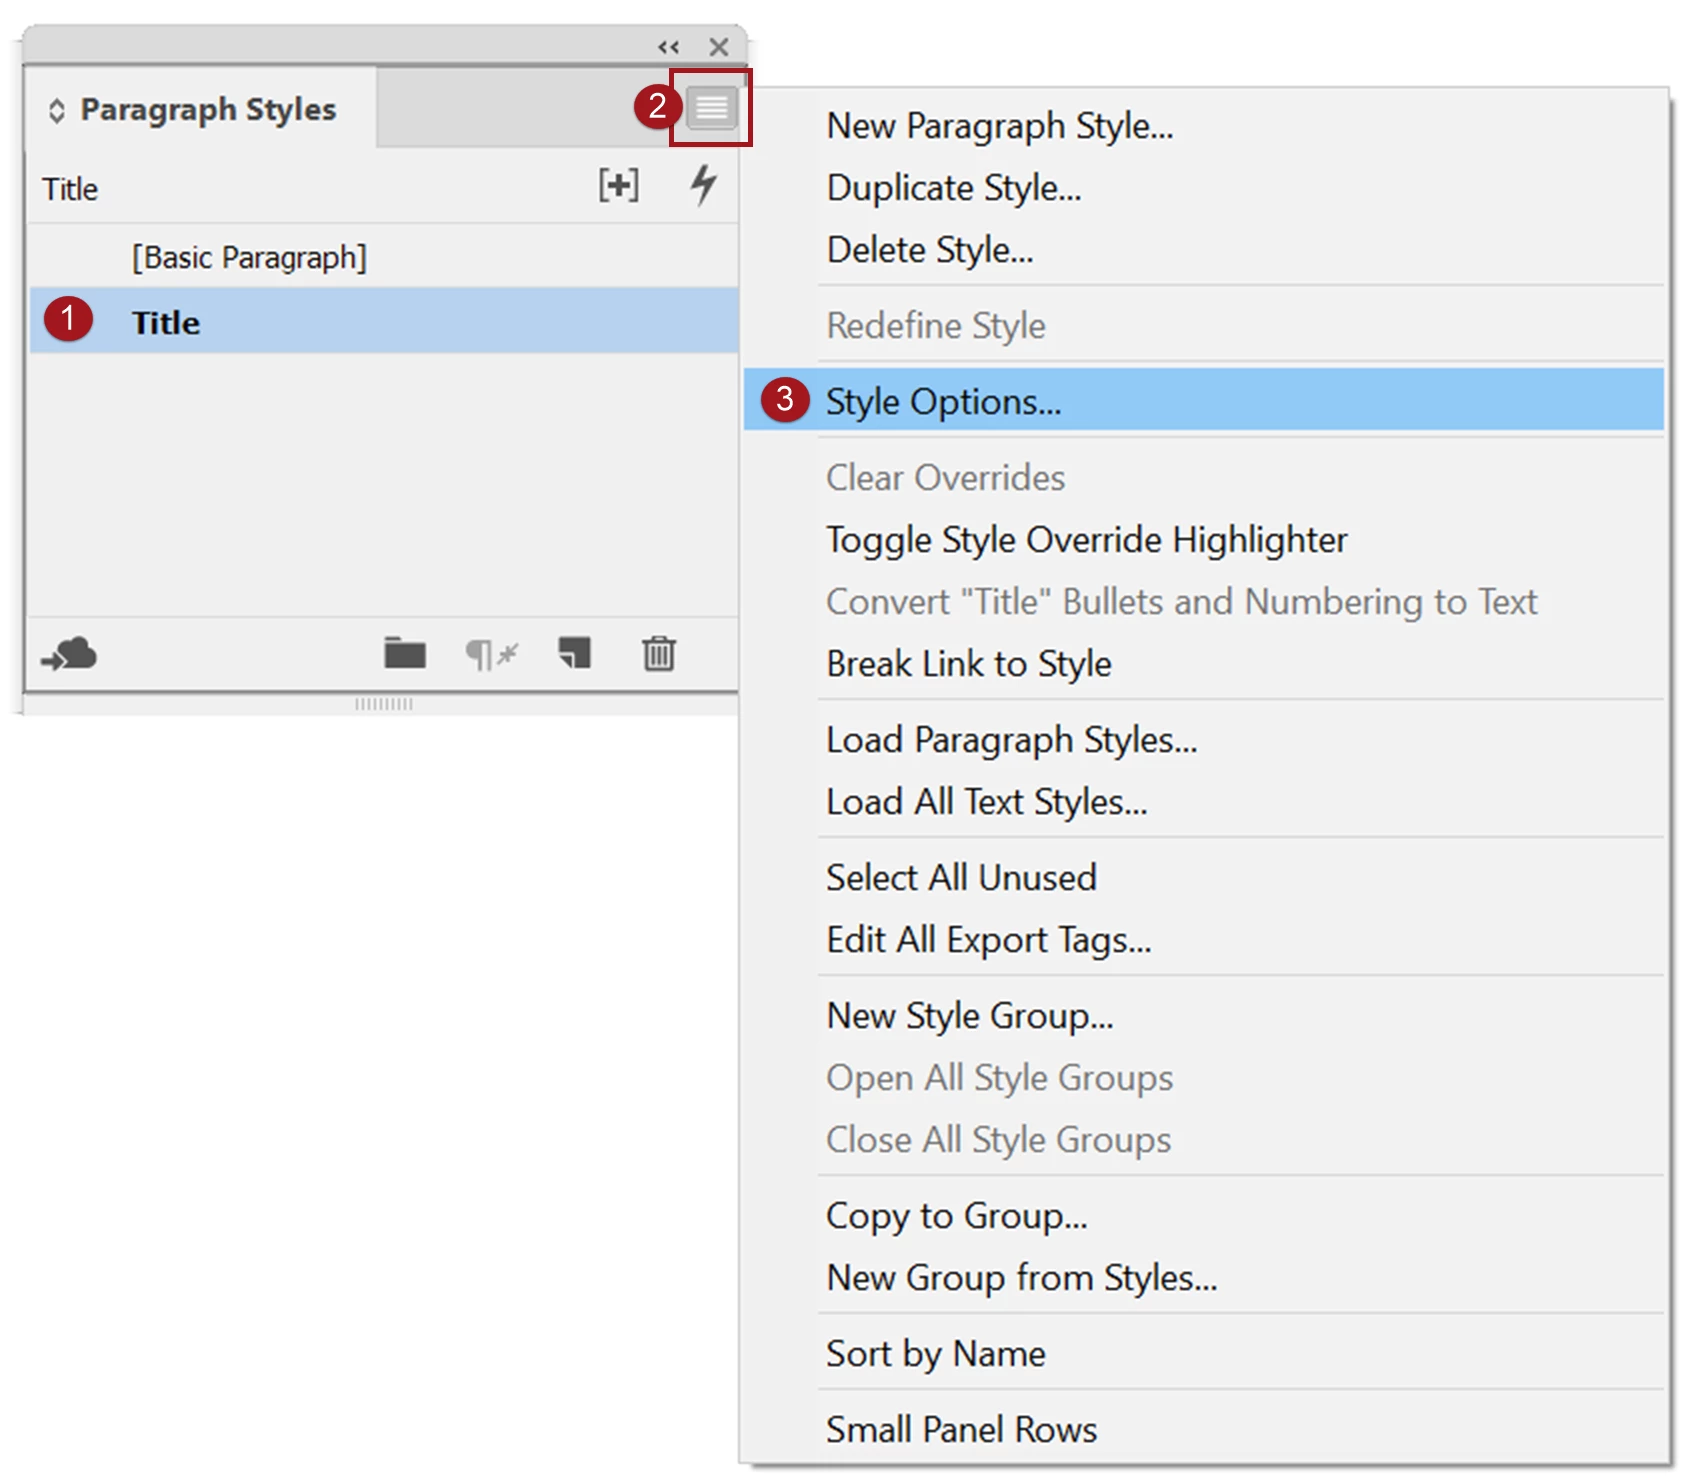This screenshot has width=1688, height=1482.
Task: Choose New Paragraph Style...
Action: click(x=1204, y=126)
